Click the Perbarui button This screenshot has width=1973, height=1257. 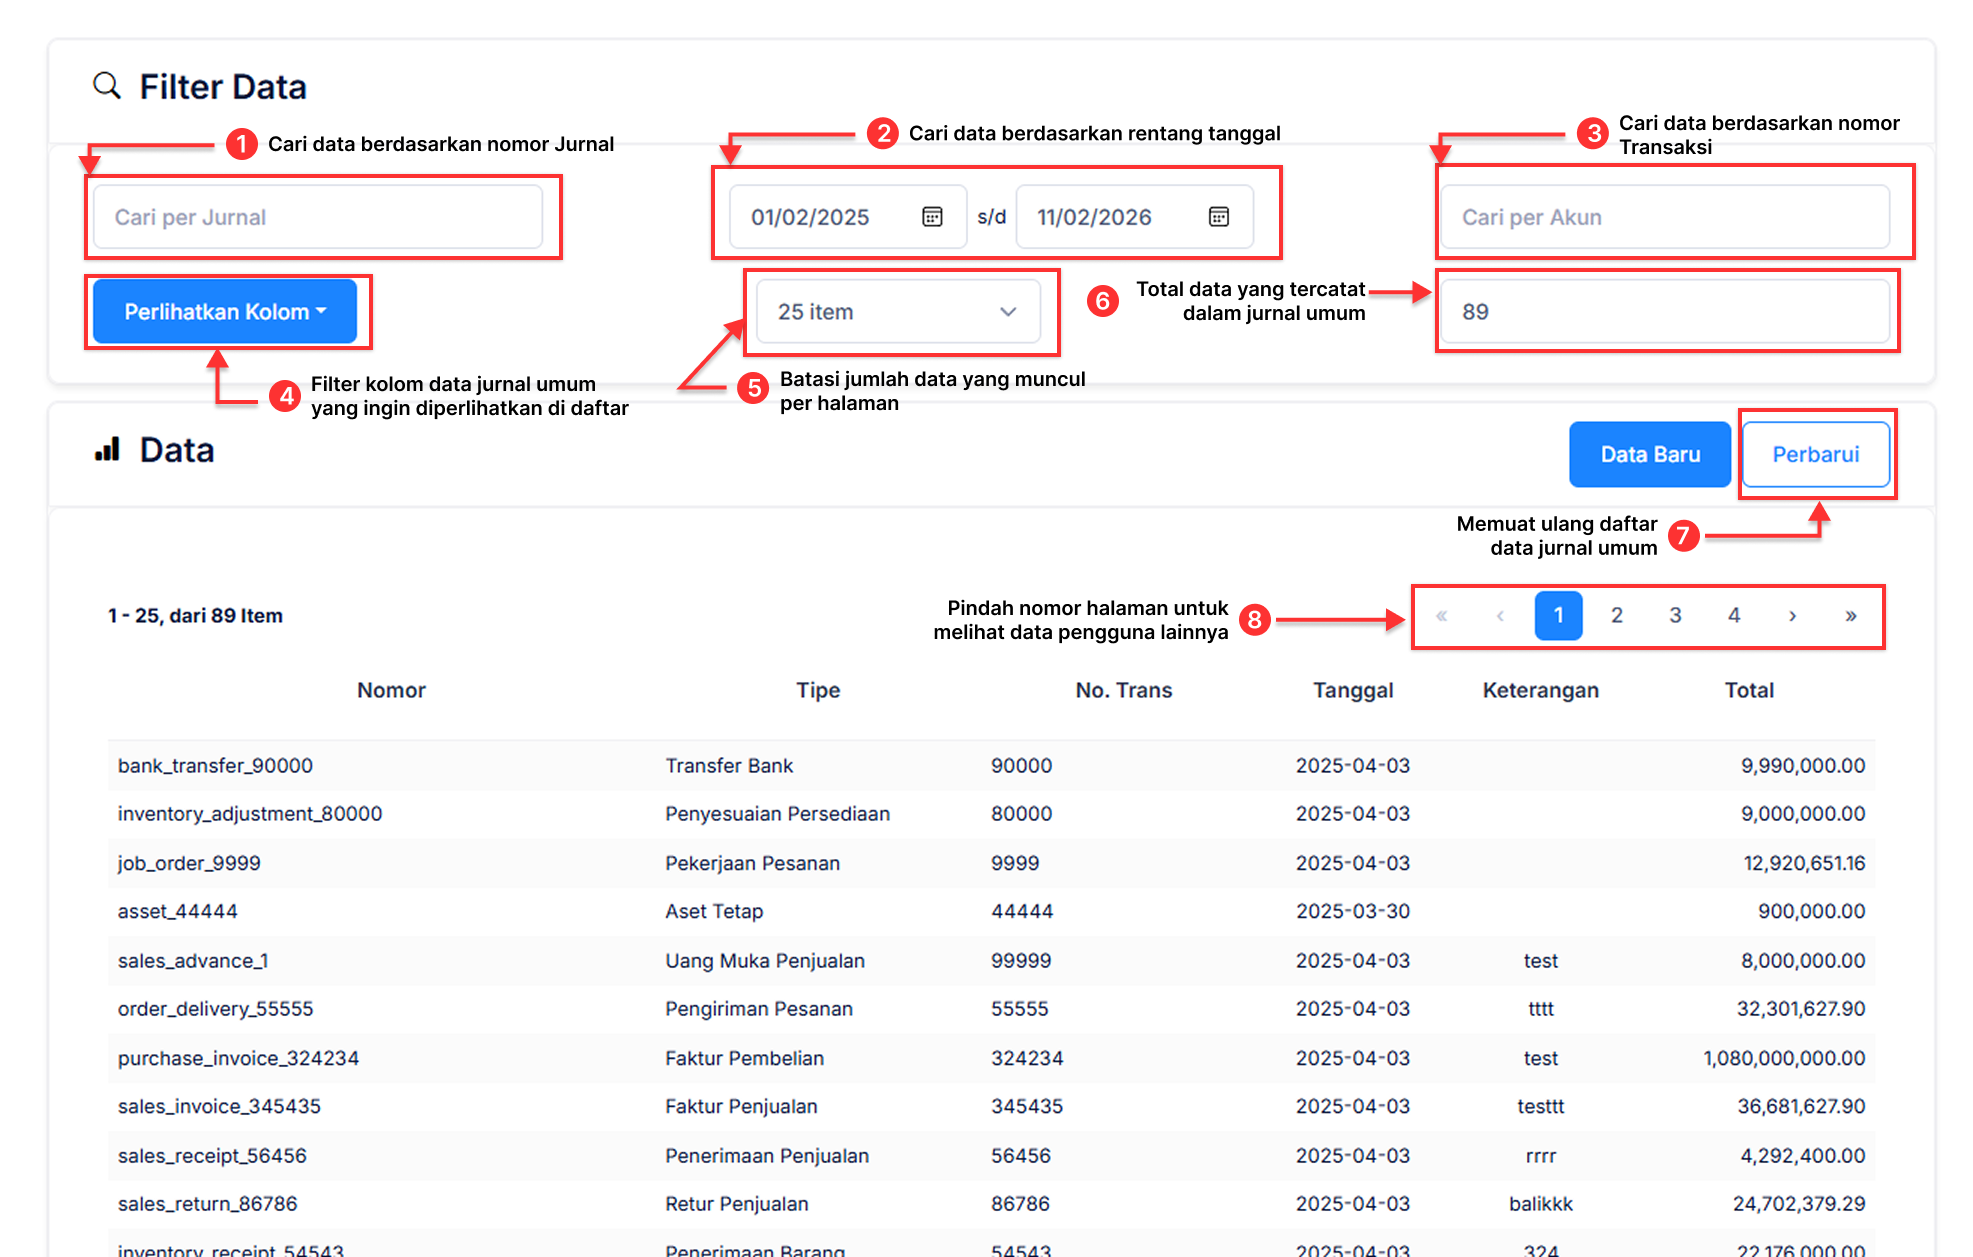(x=1815, y=455)
